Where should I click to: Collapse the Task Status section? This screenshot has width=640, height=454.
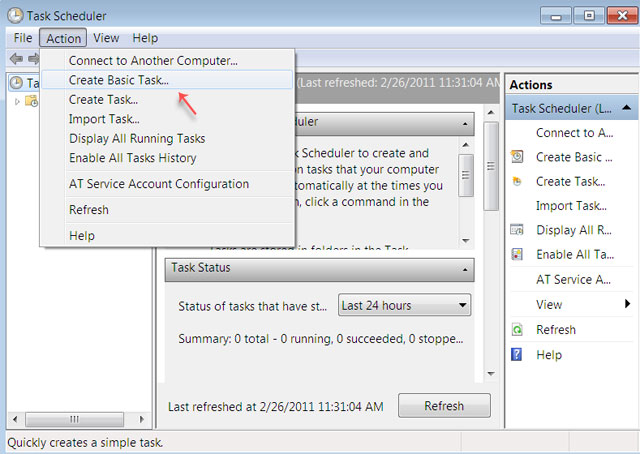465,270
